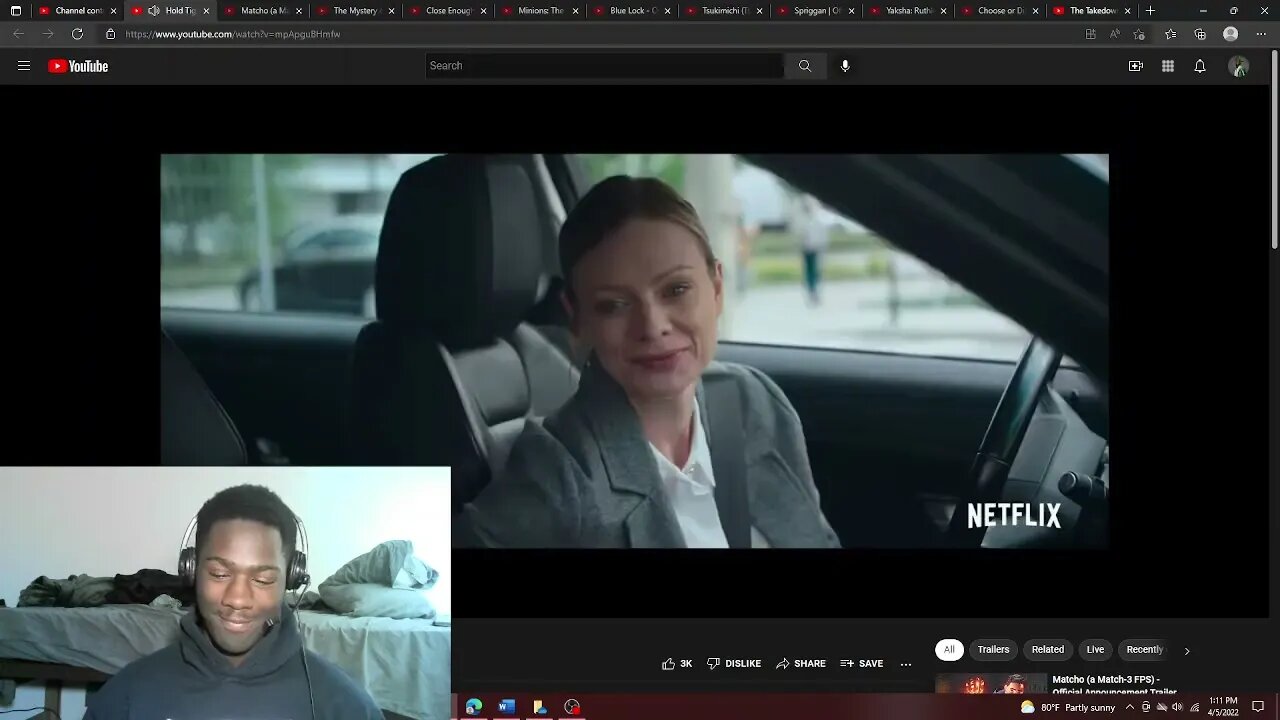Reload the page with refresh icon
Viewport: 1280px width, 720px height.
point(77,34)
